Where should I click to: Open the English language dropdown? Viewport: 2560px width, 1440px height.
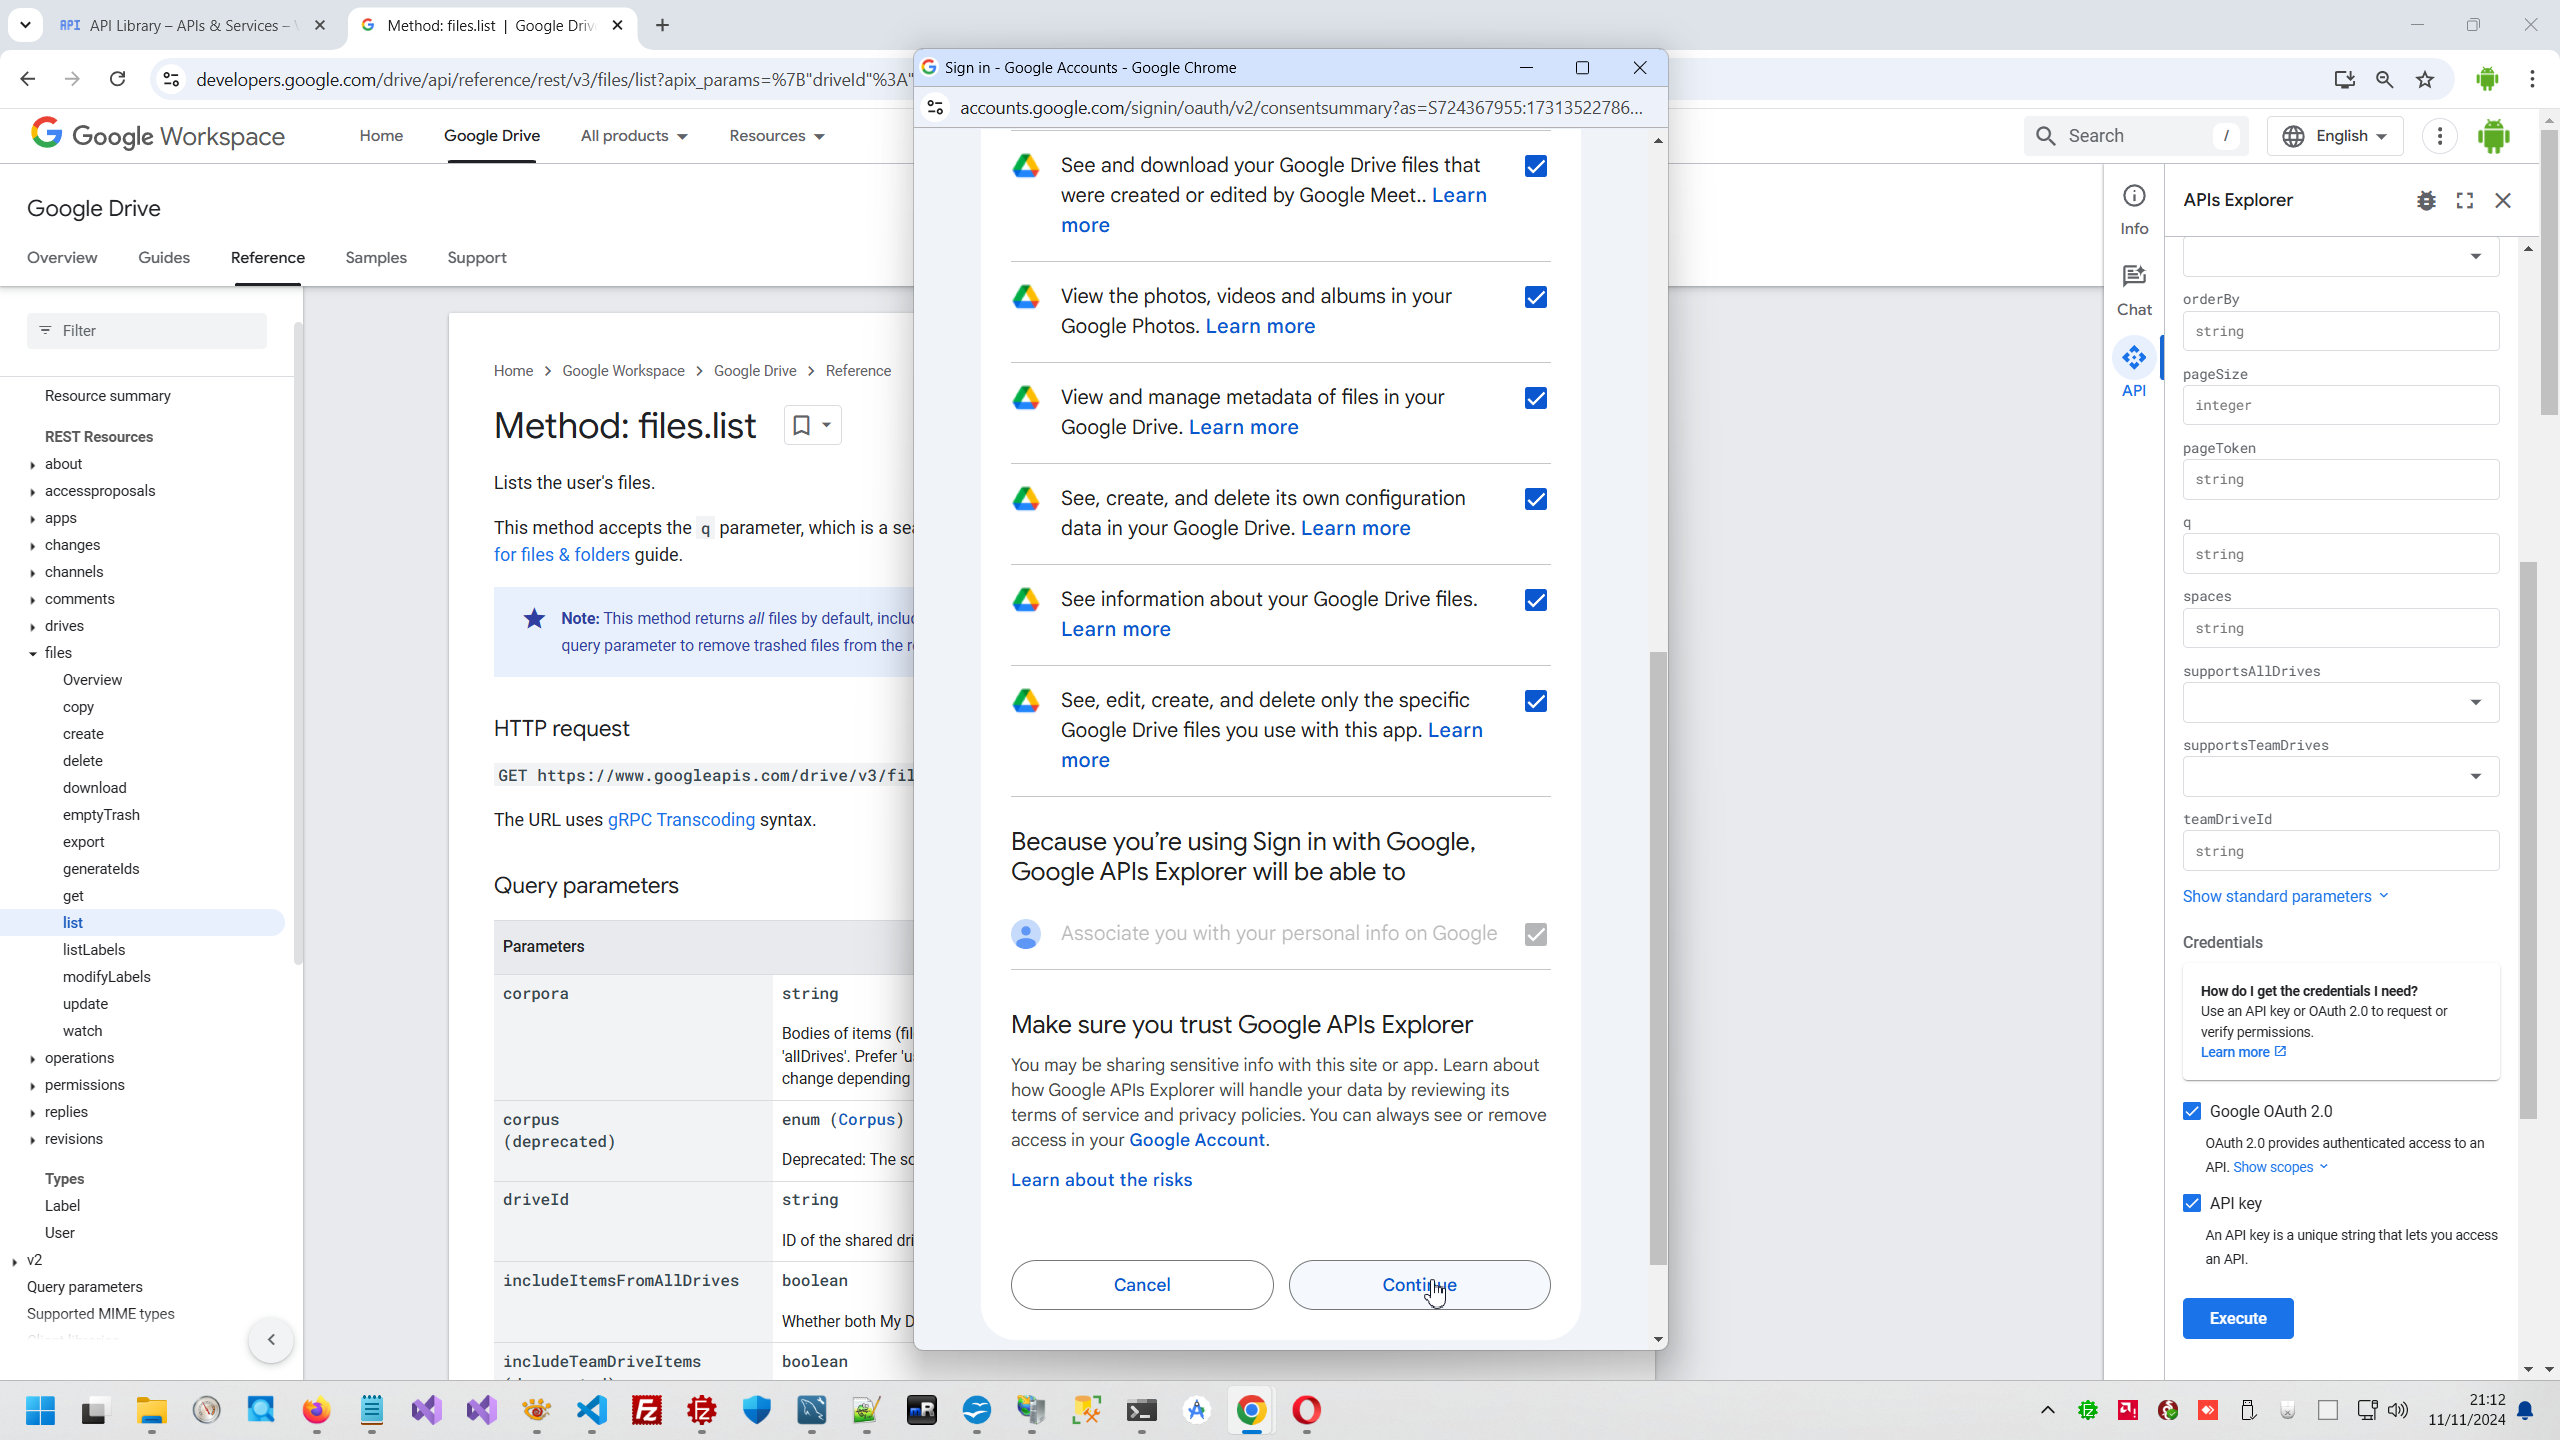pyautogui.click(x=2335, y=136)
